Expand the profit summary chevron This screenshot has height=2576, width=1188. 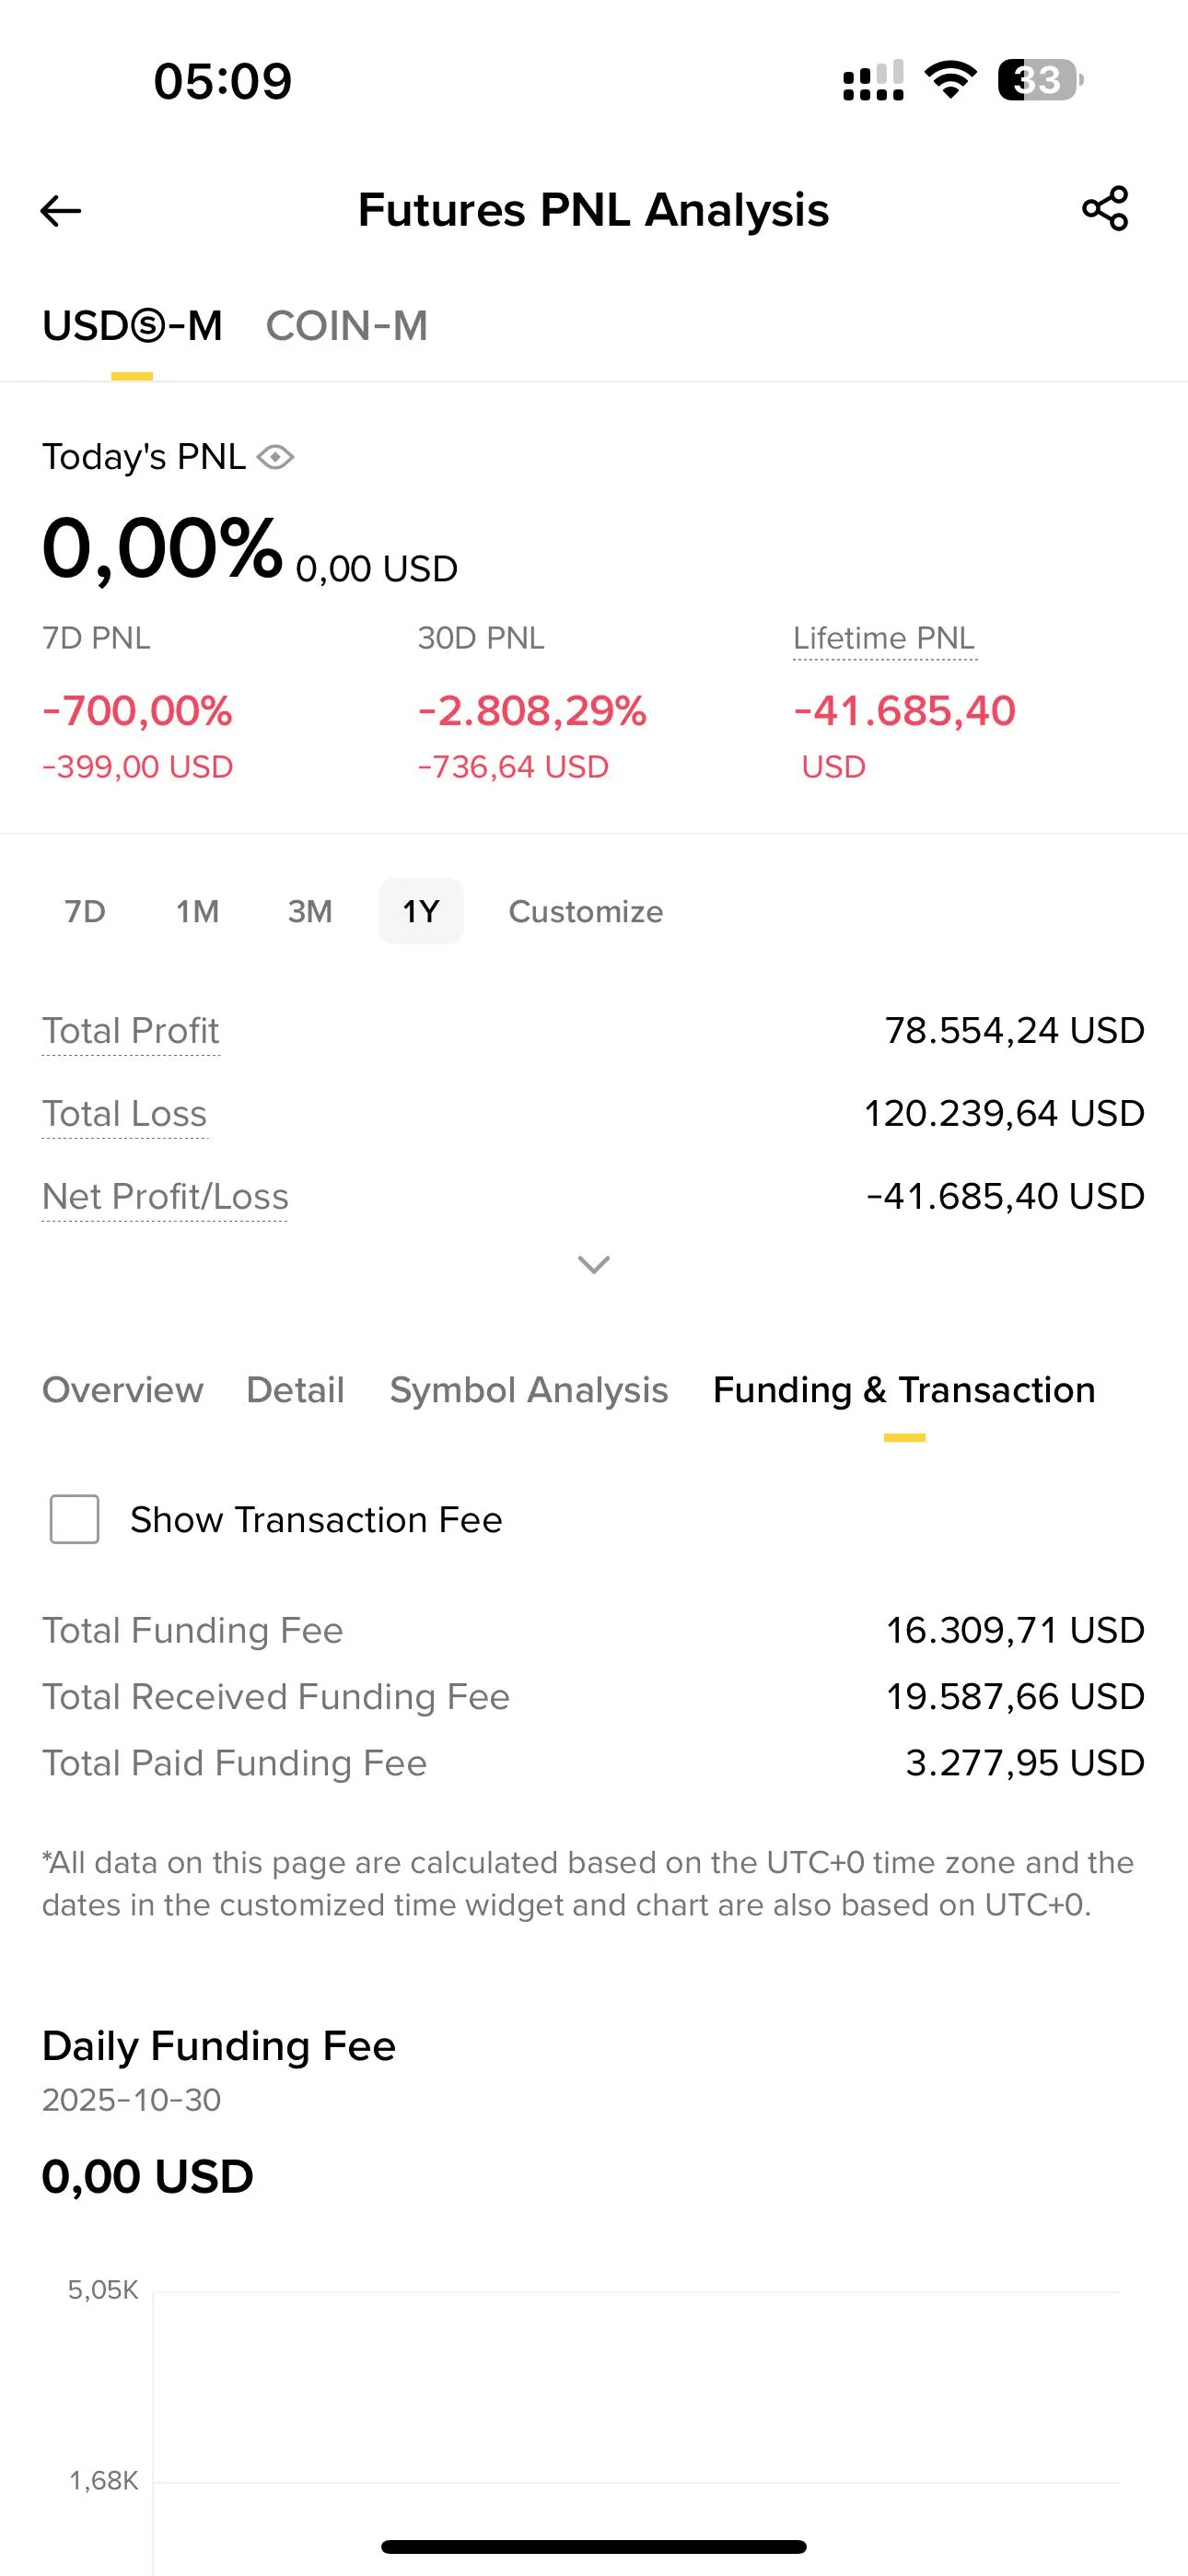pyautogui.click(x=594, y=1265)
